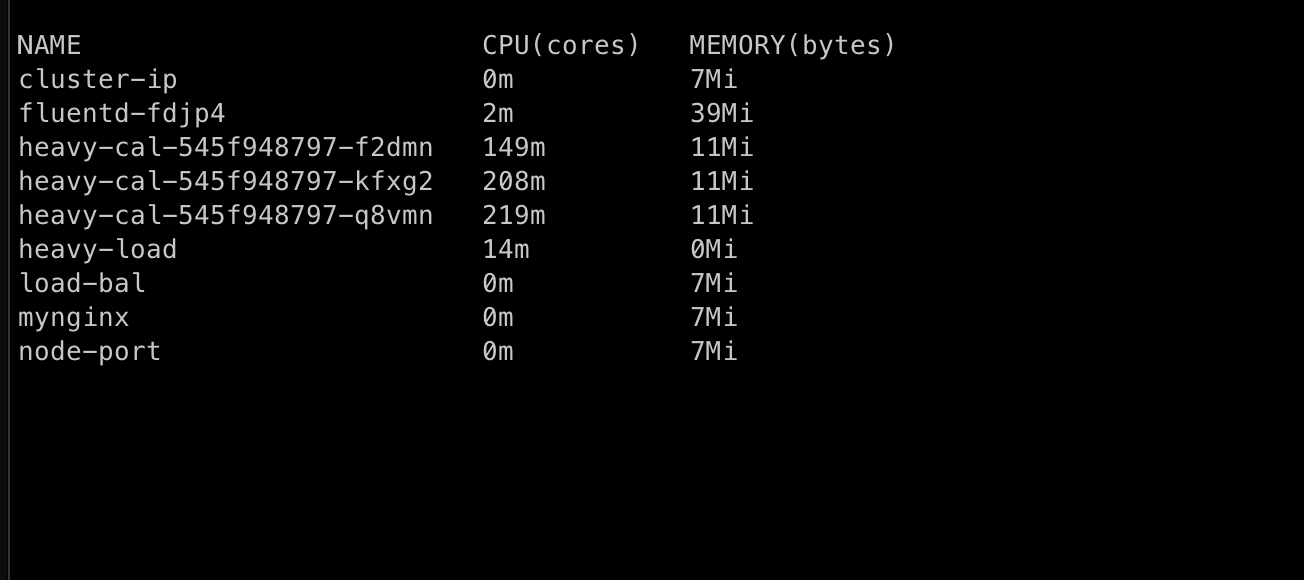Click the 14m CPU value

[506, 250]
